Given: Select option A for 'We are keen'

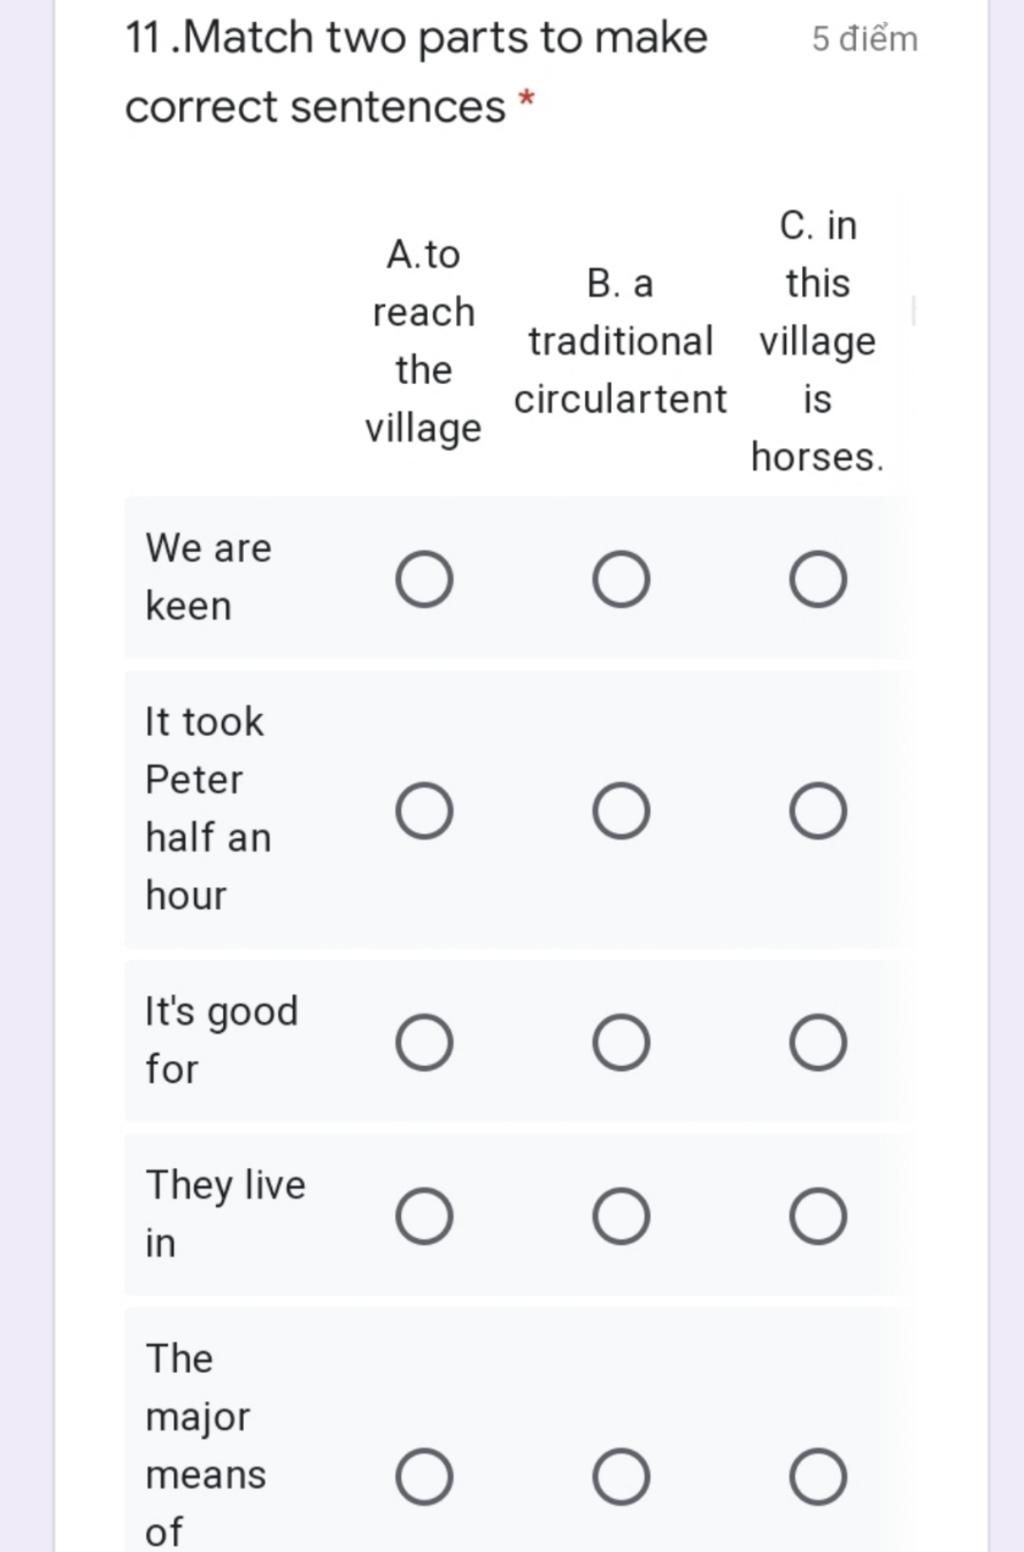Looking at the screenshot, I should point(424,579).
